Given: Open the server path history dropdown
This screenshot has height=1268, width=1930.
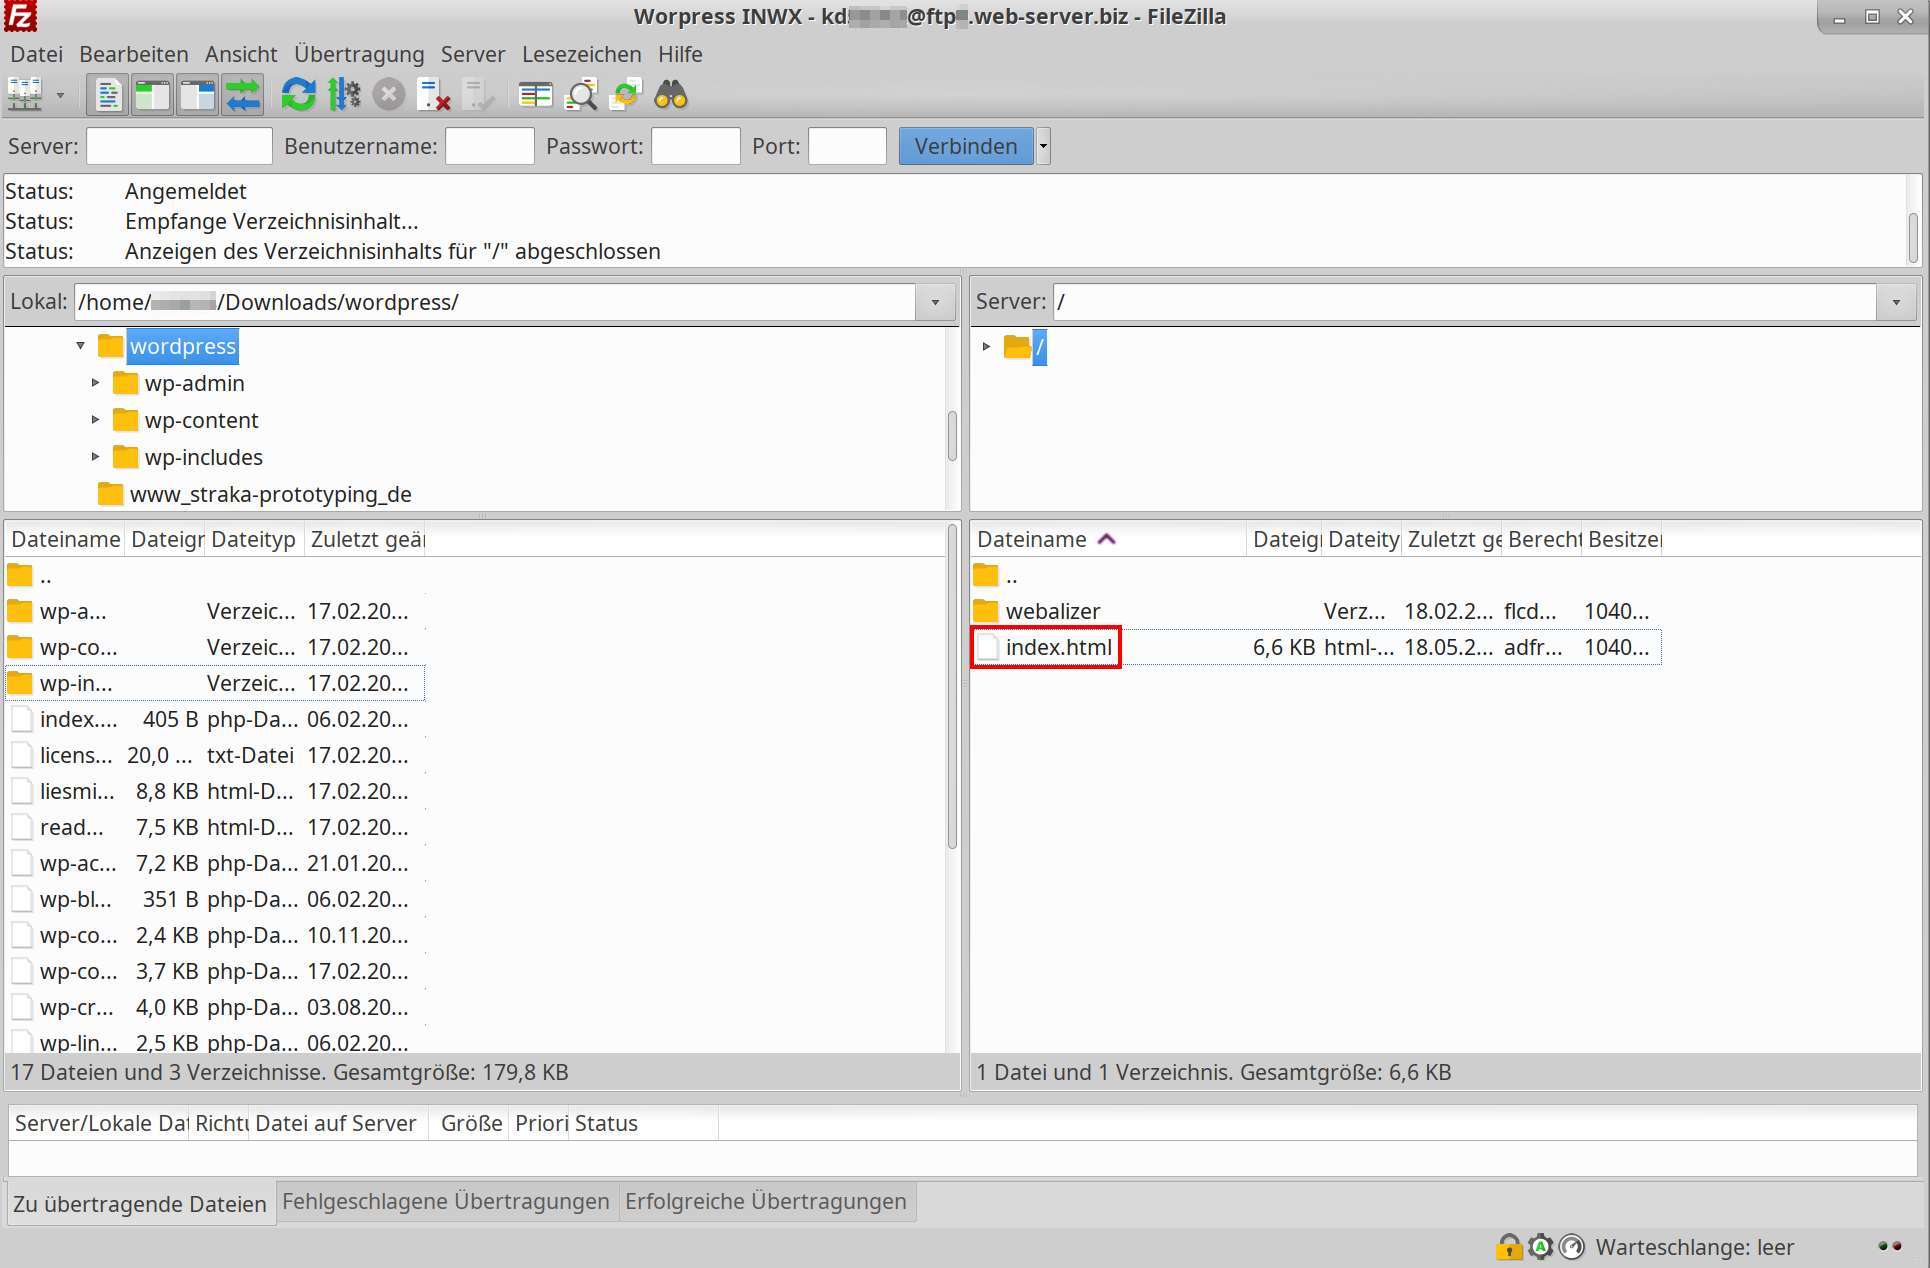Looking at the screenshot, I should coord(1895,302).
